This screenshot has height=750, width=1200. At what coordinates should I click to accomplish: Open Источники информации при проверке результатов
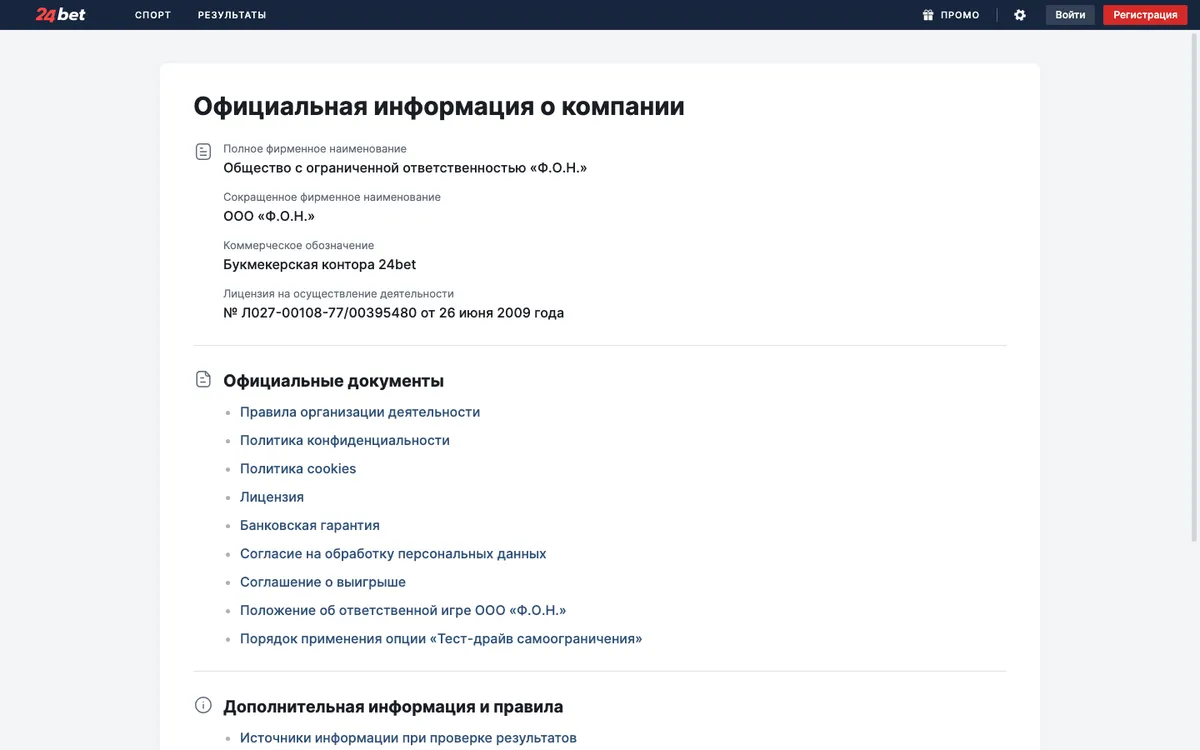click(x=408, y=738)
